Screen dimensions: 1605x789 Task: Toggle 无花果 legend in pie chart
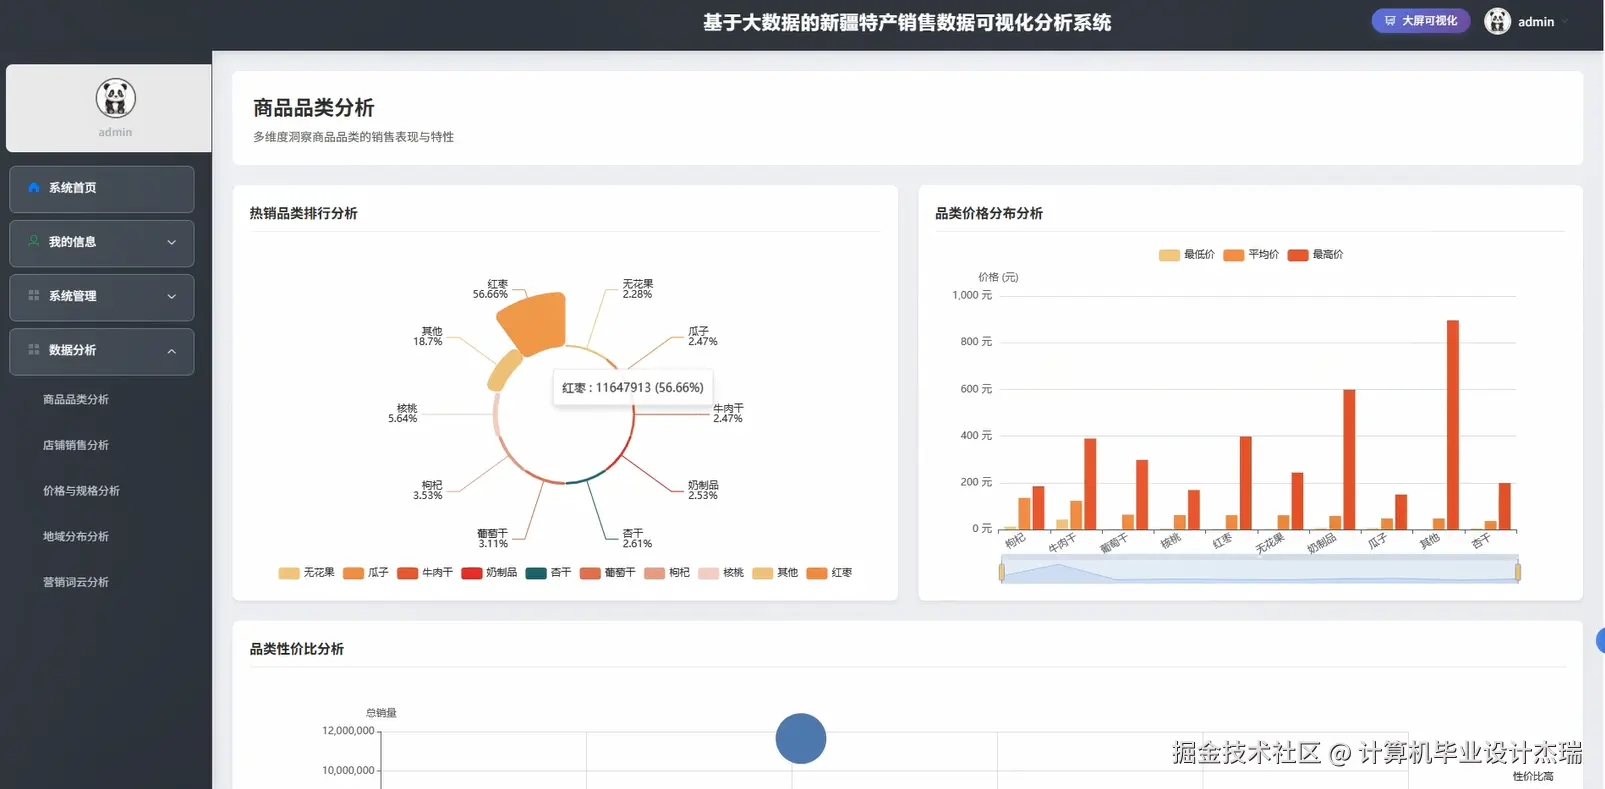click(306, 573)
